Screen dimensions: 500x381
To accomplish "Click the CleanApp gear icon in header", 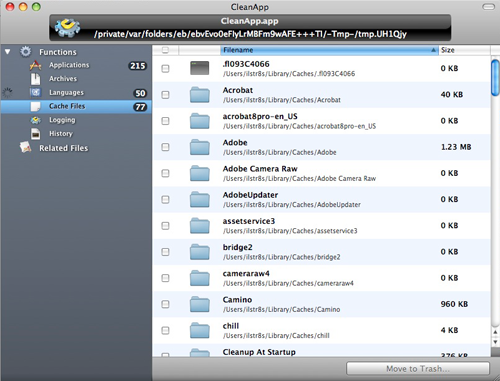I will (67, 28).
